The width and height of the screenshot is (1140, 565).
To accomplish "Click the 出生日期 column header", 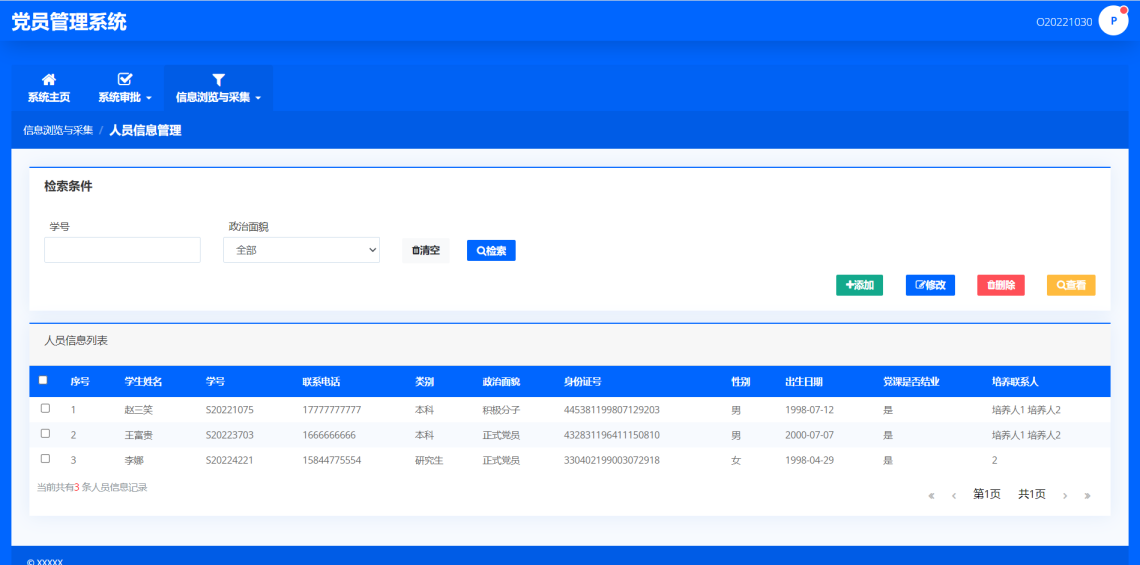I will point(804,382).
